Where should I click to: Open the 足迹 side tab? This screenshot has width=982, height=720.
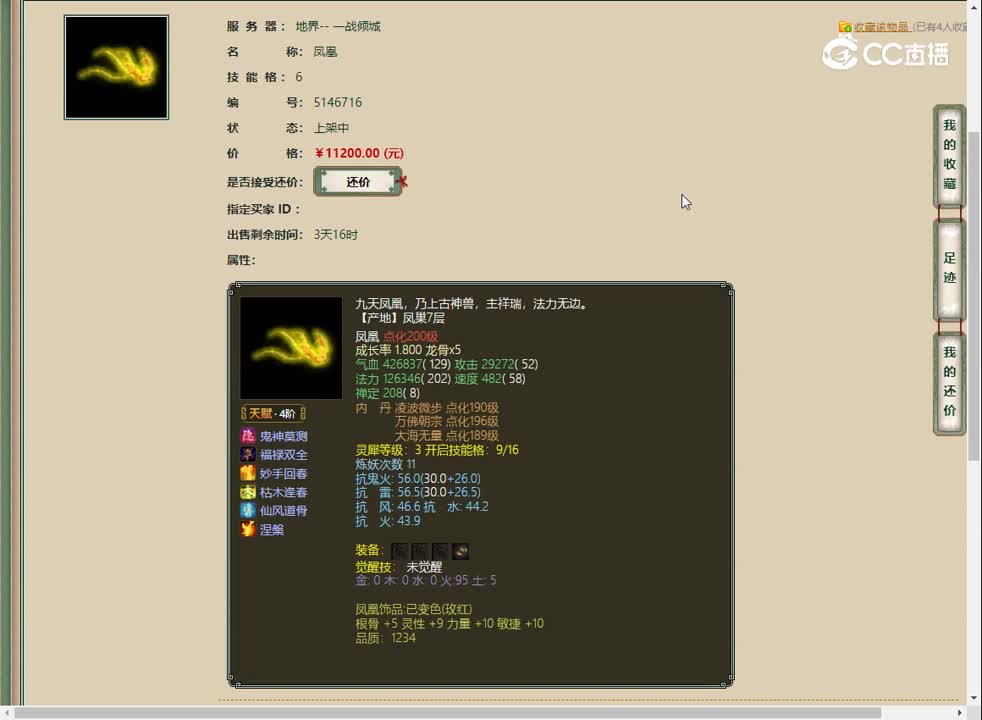949,269
